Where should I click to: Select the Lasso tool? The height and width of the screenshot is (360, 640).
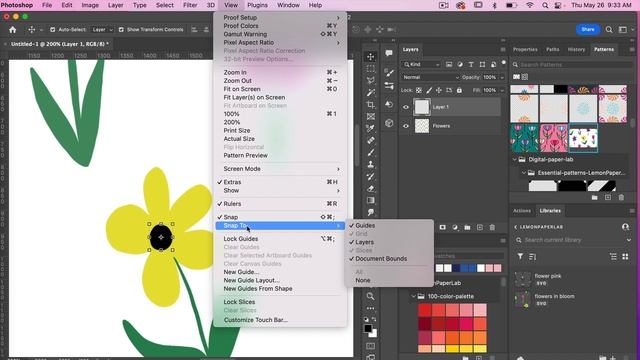click(x=371, y=80)
